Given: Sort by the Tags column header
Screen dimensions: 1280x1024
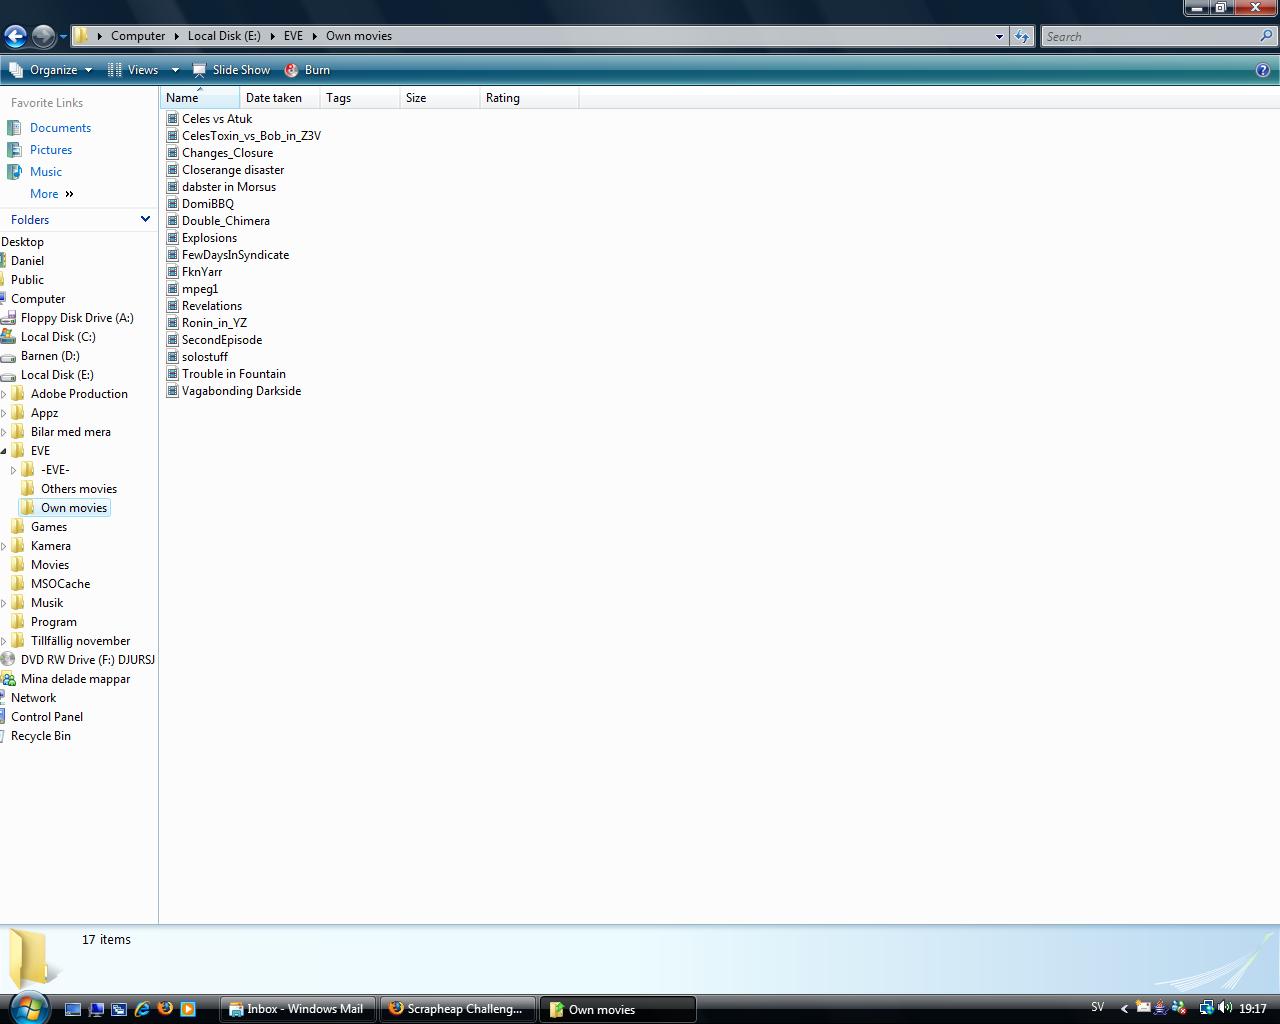Looking at the screenshot, I should coord(360,98).
